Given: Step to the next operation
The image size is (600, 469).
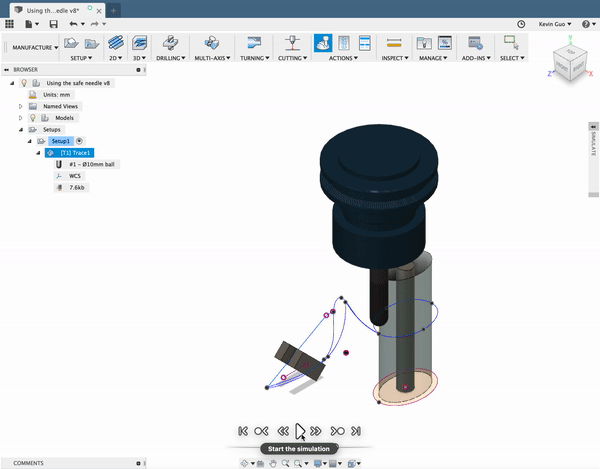Looking at the screenshot, I should [337, 431].
